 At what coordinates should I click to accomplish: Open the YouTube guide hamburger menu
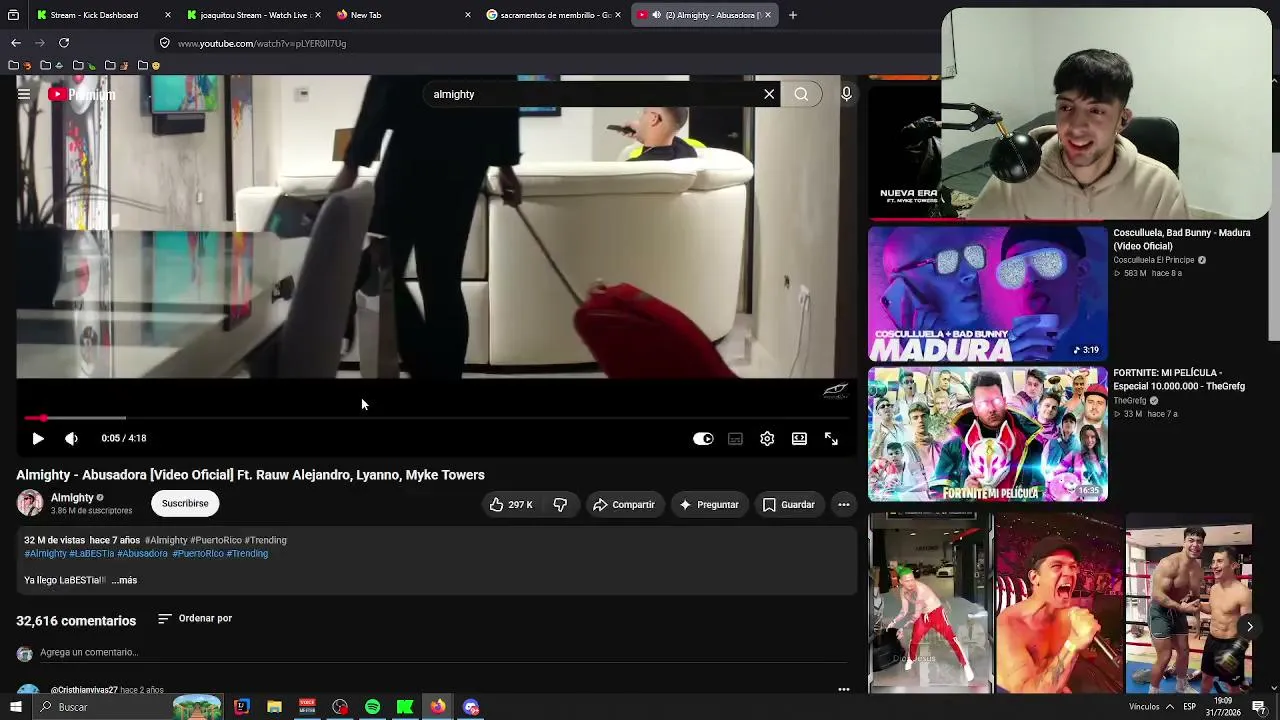click(23, 94)
